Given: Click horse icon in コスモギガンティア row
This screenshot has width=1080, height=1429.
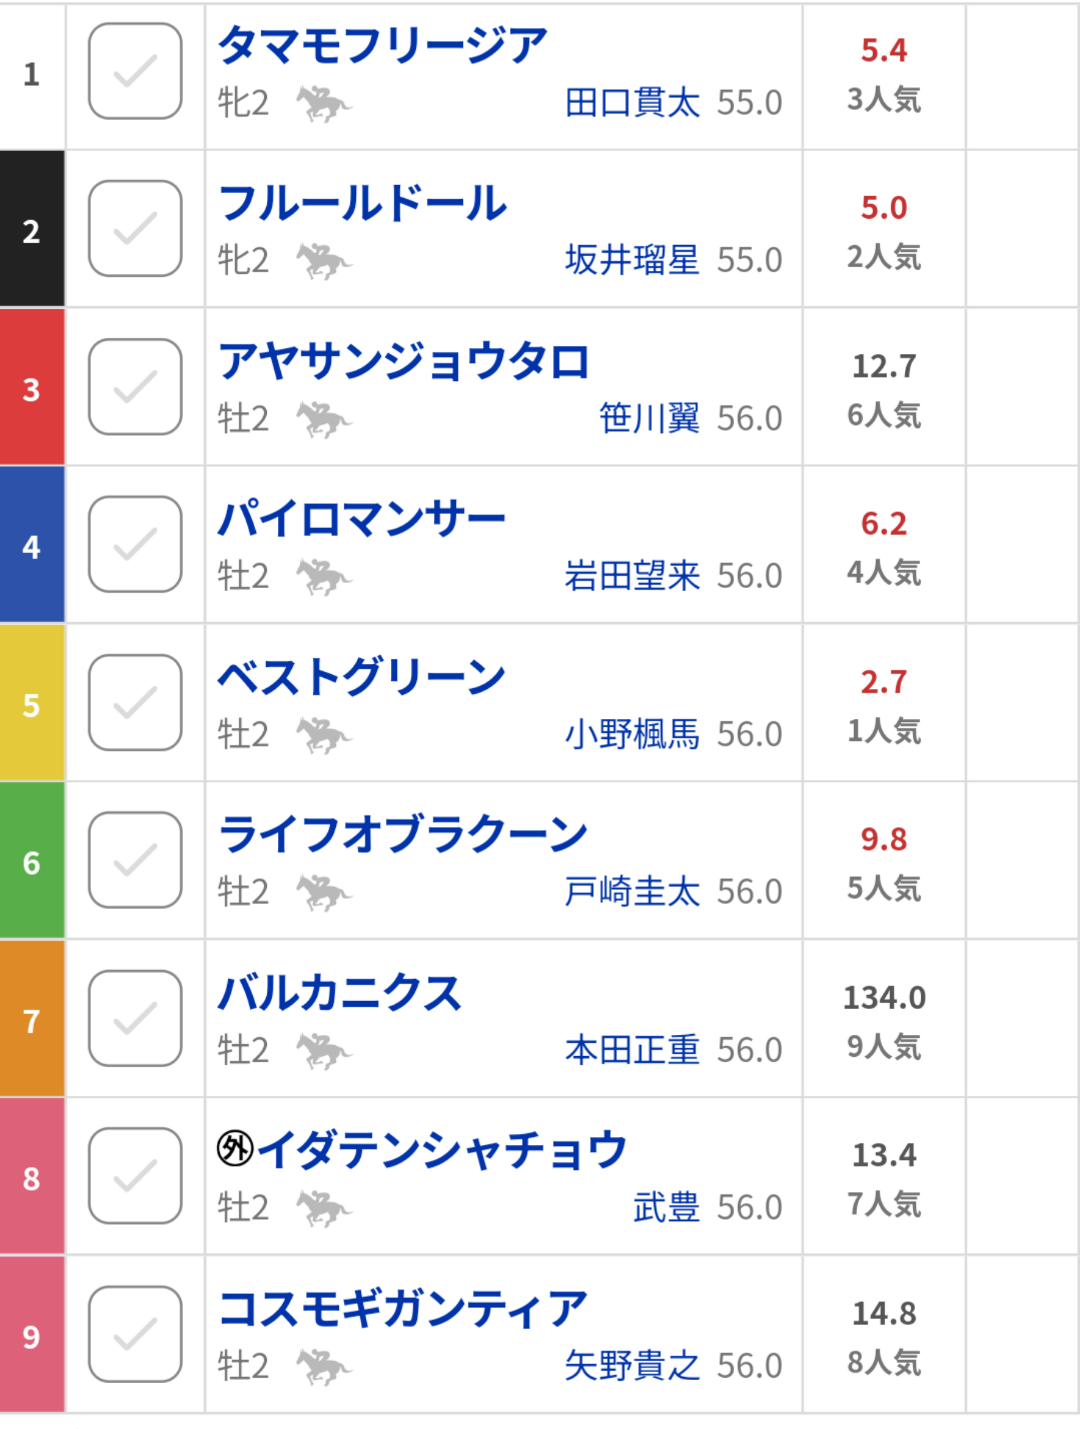Looking at the screenshot, I should (323, 1366).
